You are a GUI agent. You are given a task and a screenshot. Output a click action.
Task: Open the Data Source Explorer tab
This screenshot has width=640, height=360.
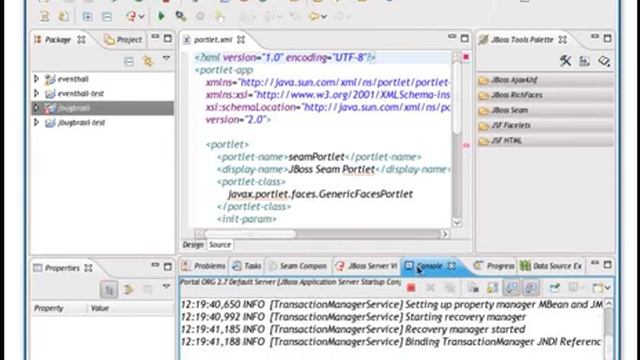pyautogui.click(x=551, y=266)
